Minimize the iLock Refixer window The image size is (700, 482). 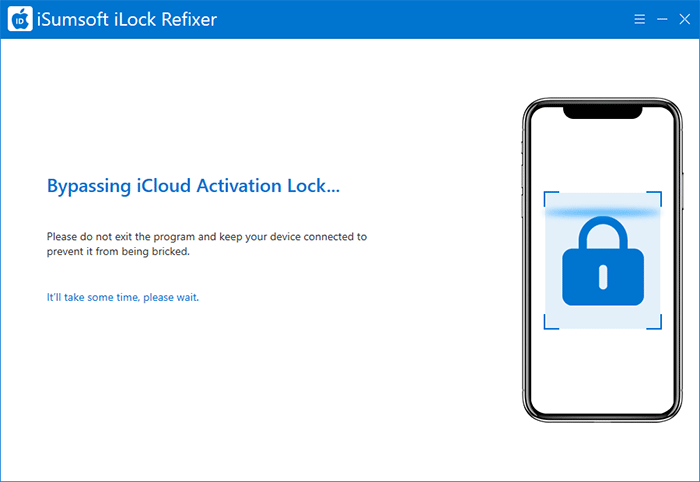tap(662, 19)
